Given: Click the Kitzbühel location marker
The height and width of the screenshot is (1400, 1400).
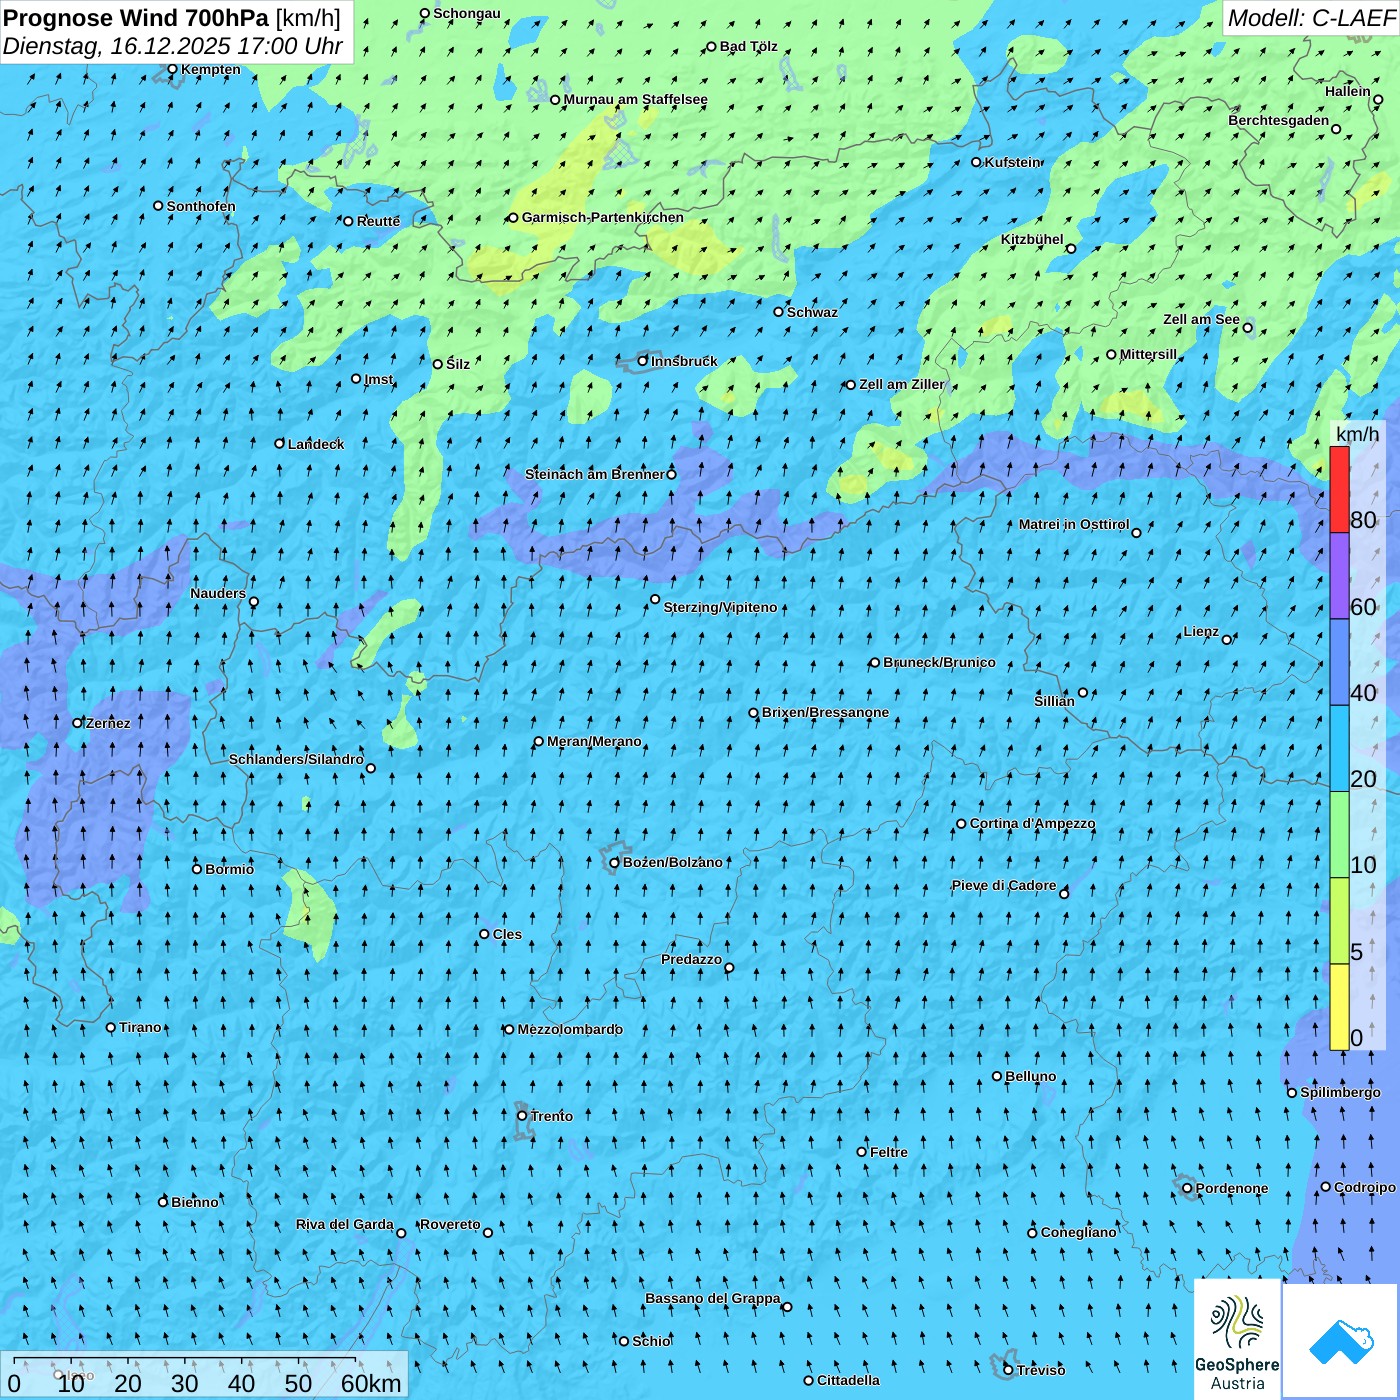Looking at the screenshot, I should (x=1071, y=249).
